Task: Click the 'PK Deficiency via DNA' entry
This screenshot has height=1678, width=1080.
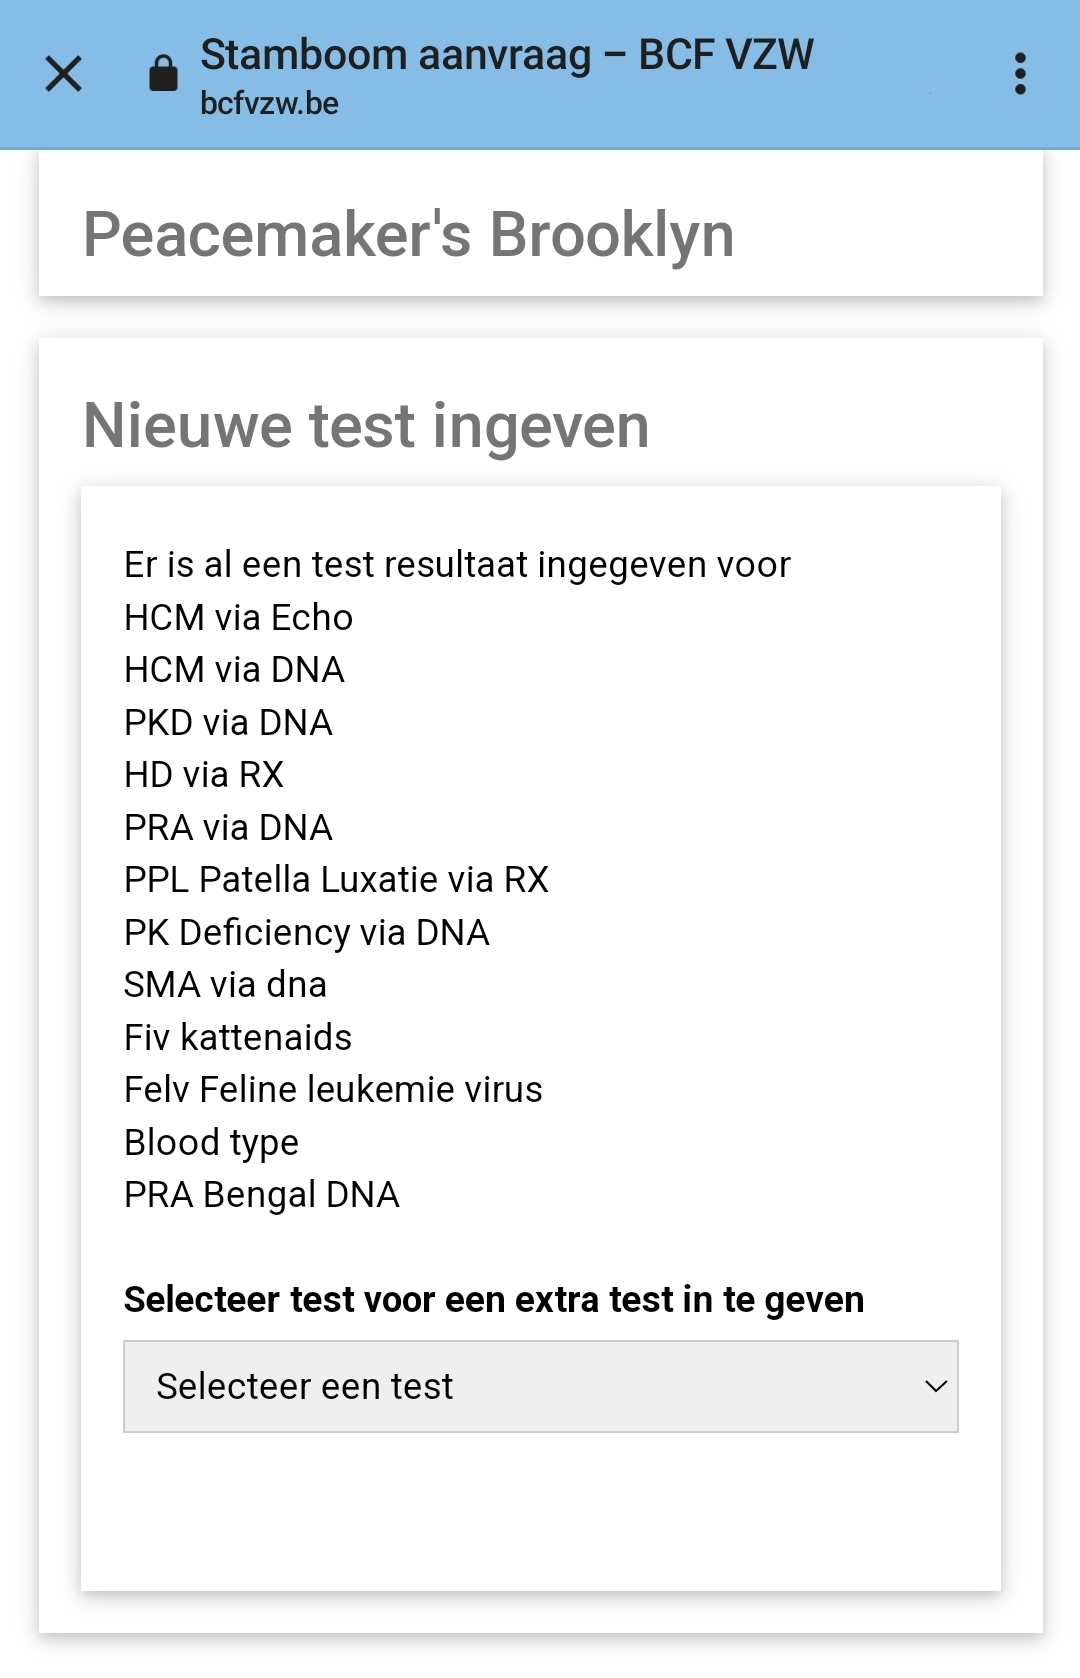Action: tap(306, 933)
